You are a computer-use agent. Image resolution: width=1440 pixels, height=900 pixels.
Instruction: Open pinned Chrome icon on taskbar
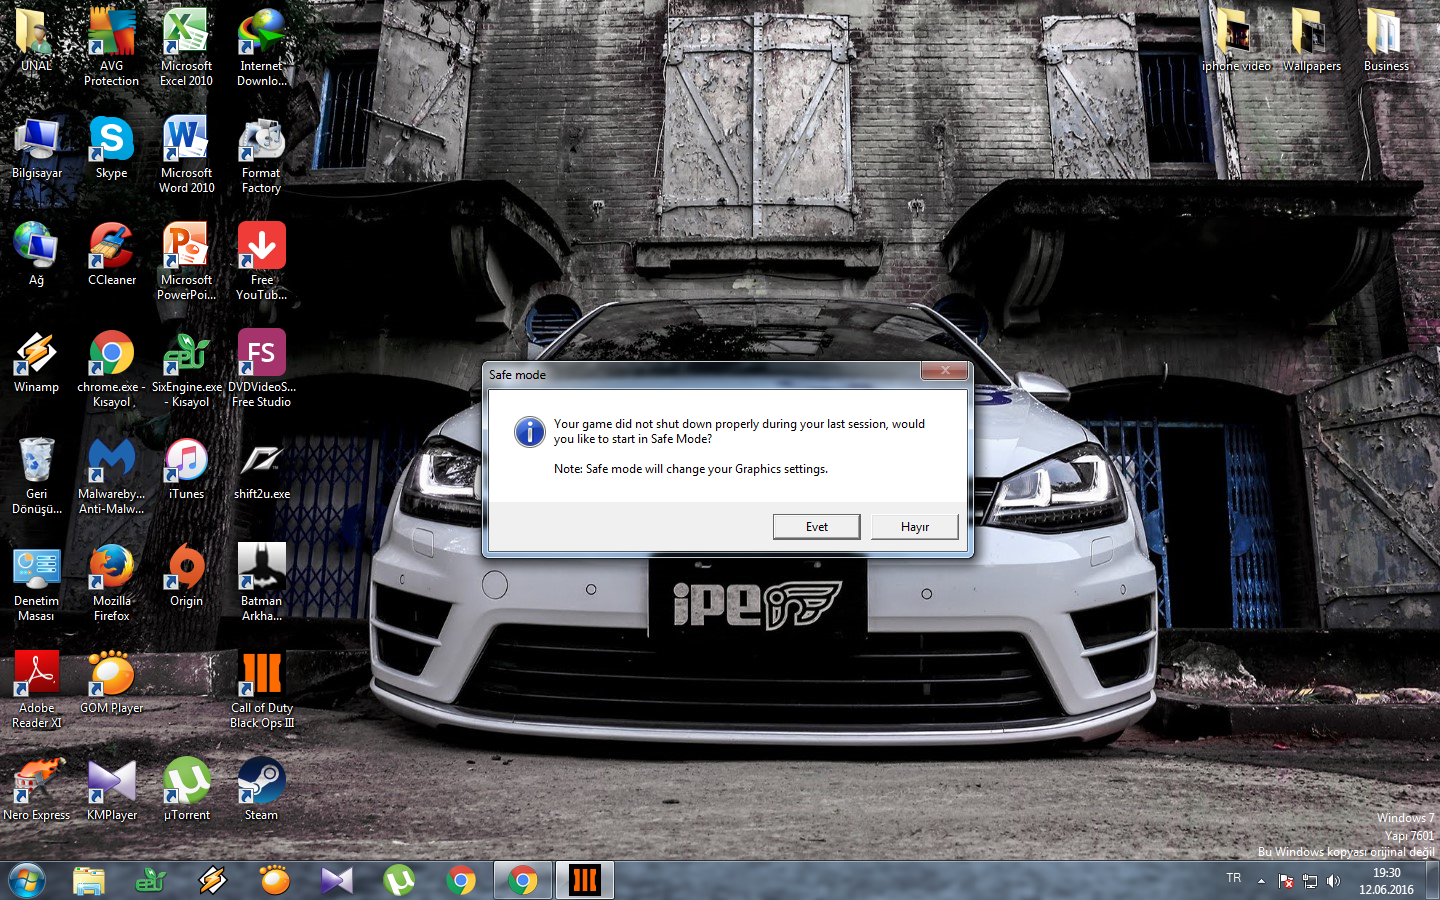pos(461,881)
